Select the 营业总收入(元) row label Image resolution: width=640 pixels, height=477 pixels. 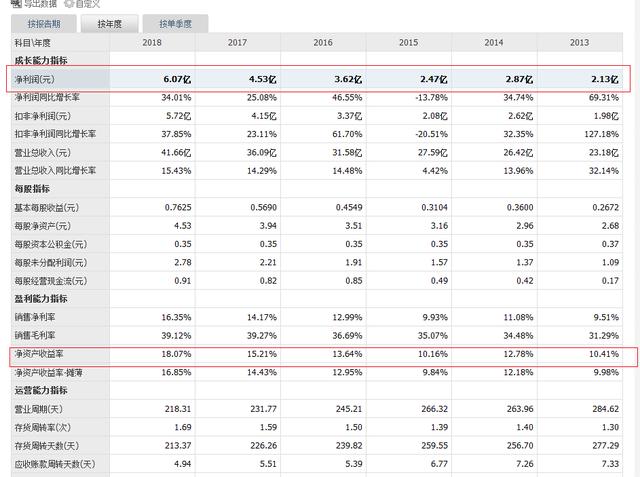tap(42, 153)
